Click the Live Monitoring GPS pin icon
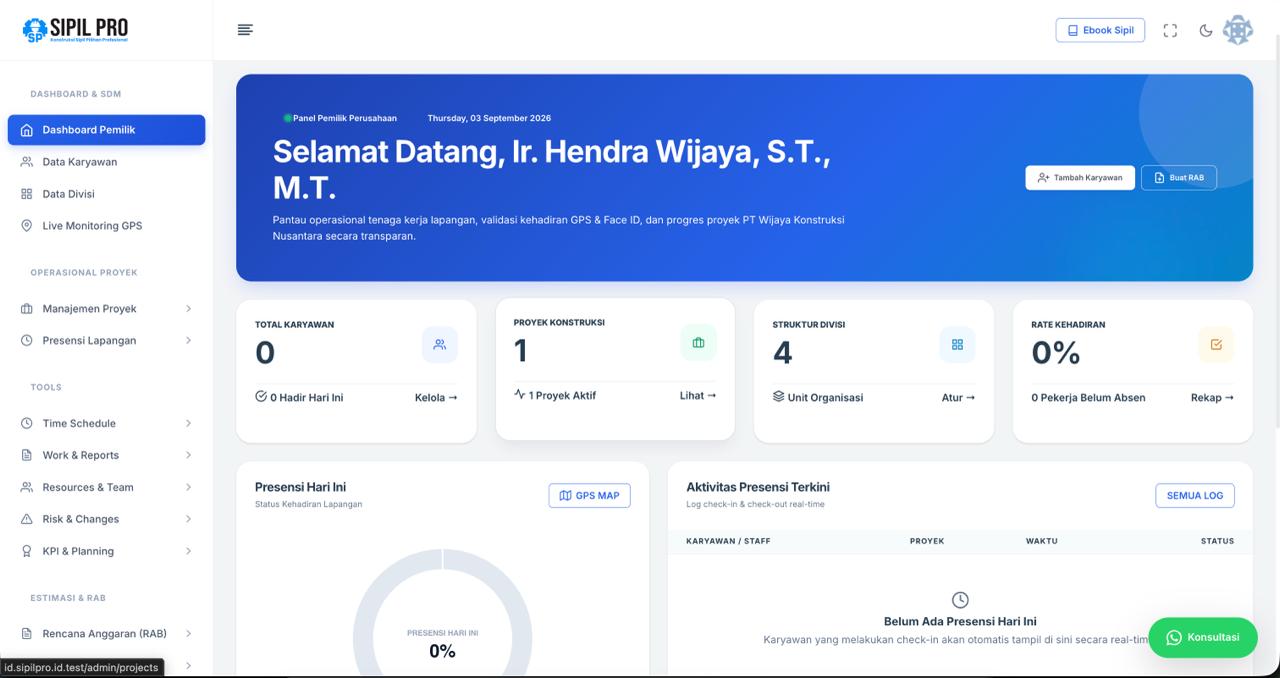1280x678 pixels. 27,226
